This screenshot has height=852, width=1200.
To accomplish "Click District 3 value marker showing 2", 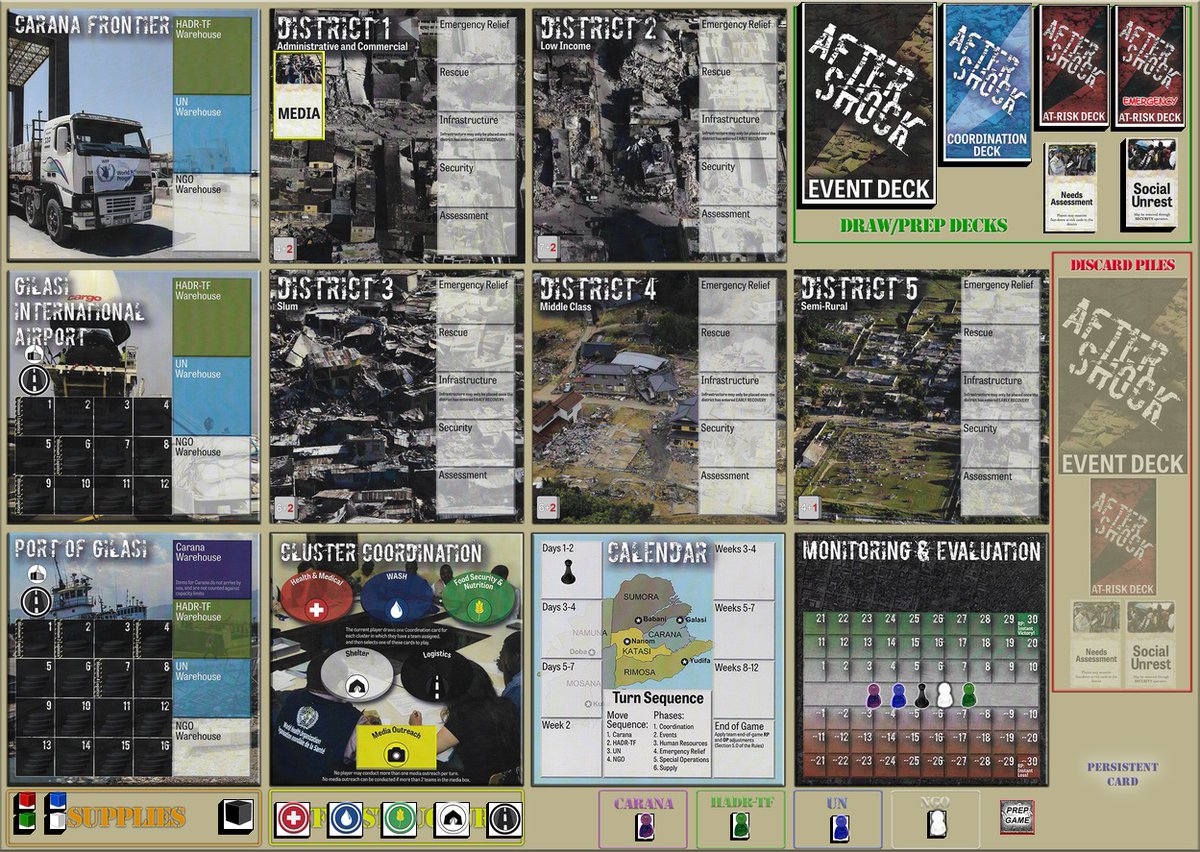I will click(284, 508).
